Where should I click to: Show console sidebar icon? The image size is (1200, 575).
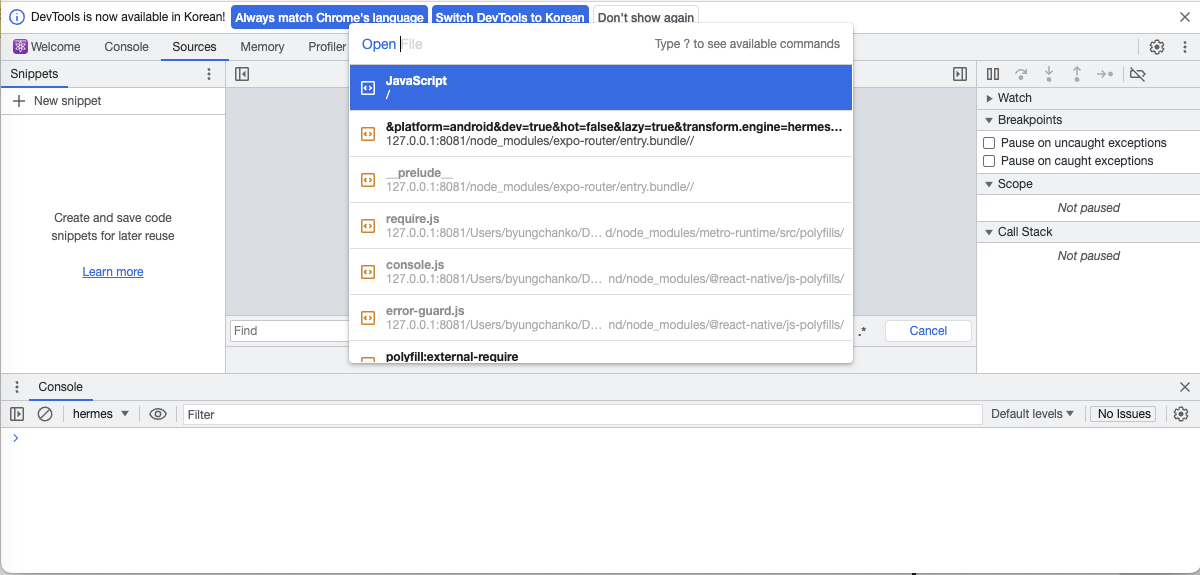coord(17,414)
